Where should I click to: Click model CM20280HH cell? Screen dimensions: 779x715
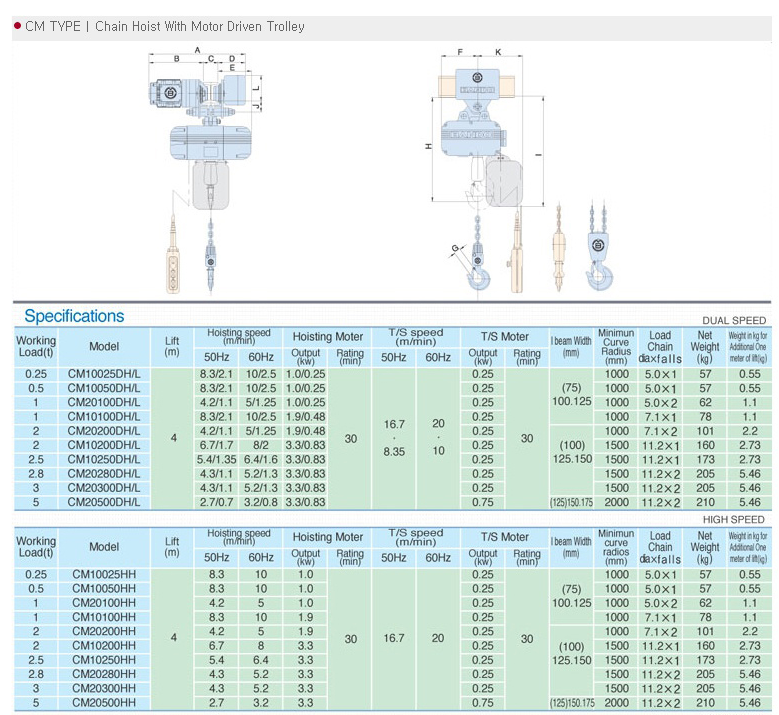click(104, 674)
